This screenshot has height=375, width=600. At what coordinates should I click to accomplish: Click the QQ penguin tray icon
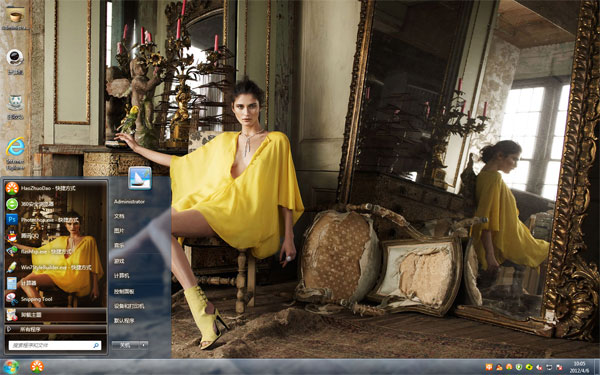[499, 367]
